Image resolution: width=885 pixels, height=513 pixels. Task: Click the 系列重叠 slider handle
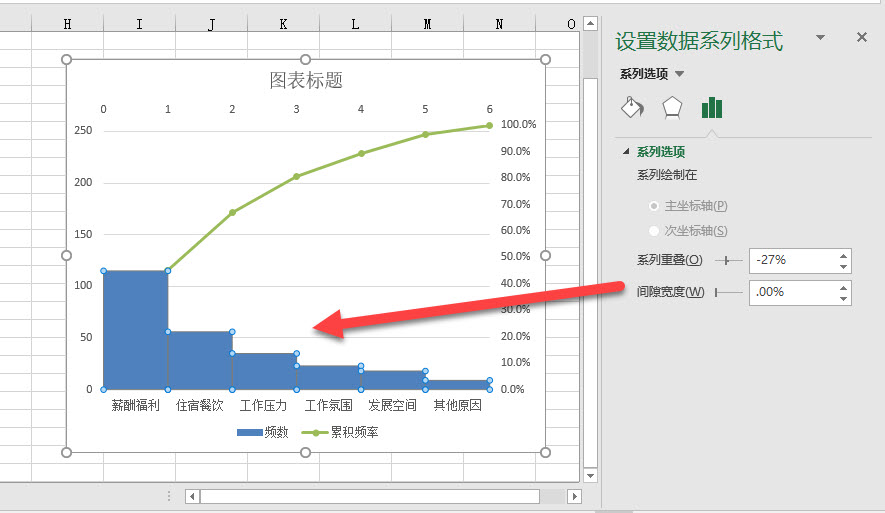click(x=726, y=261)
